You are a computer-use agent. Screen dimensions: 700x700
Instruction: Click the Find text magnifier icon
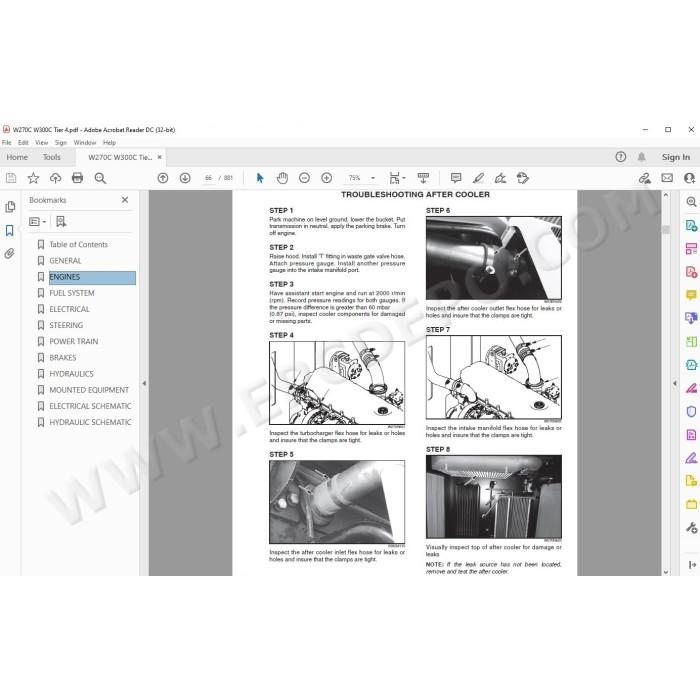click(x=100, y=178)
